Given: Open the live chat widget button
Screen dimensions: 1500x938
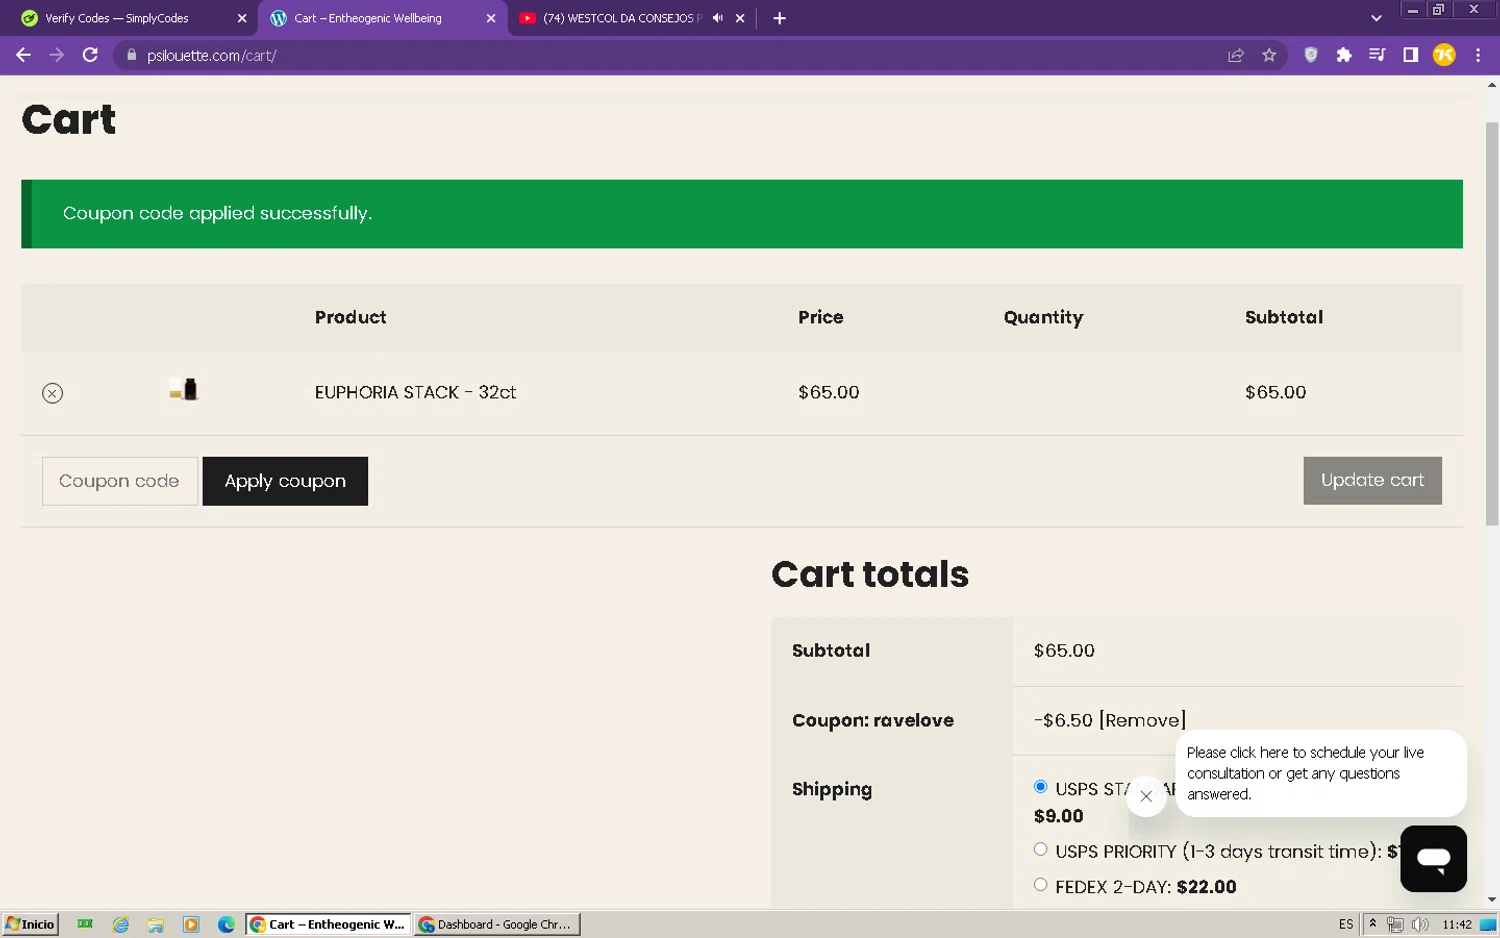Looking at the screenshot, I should (x=1433, y=858).
